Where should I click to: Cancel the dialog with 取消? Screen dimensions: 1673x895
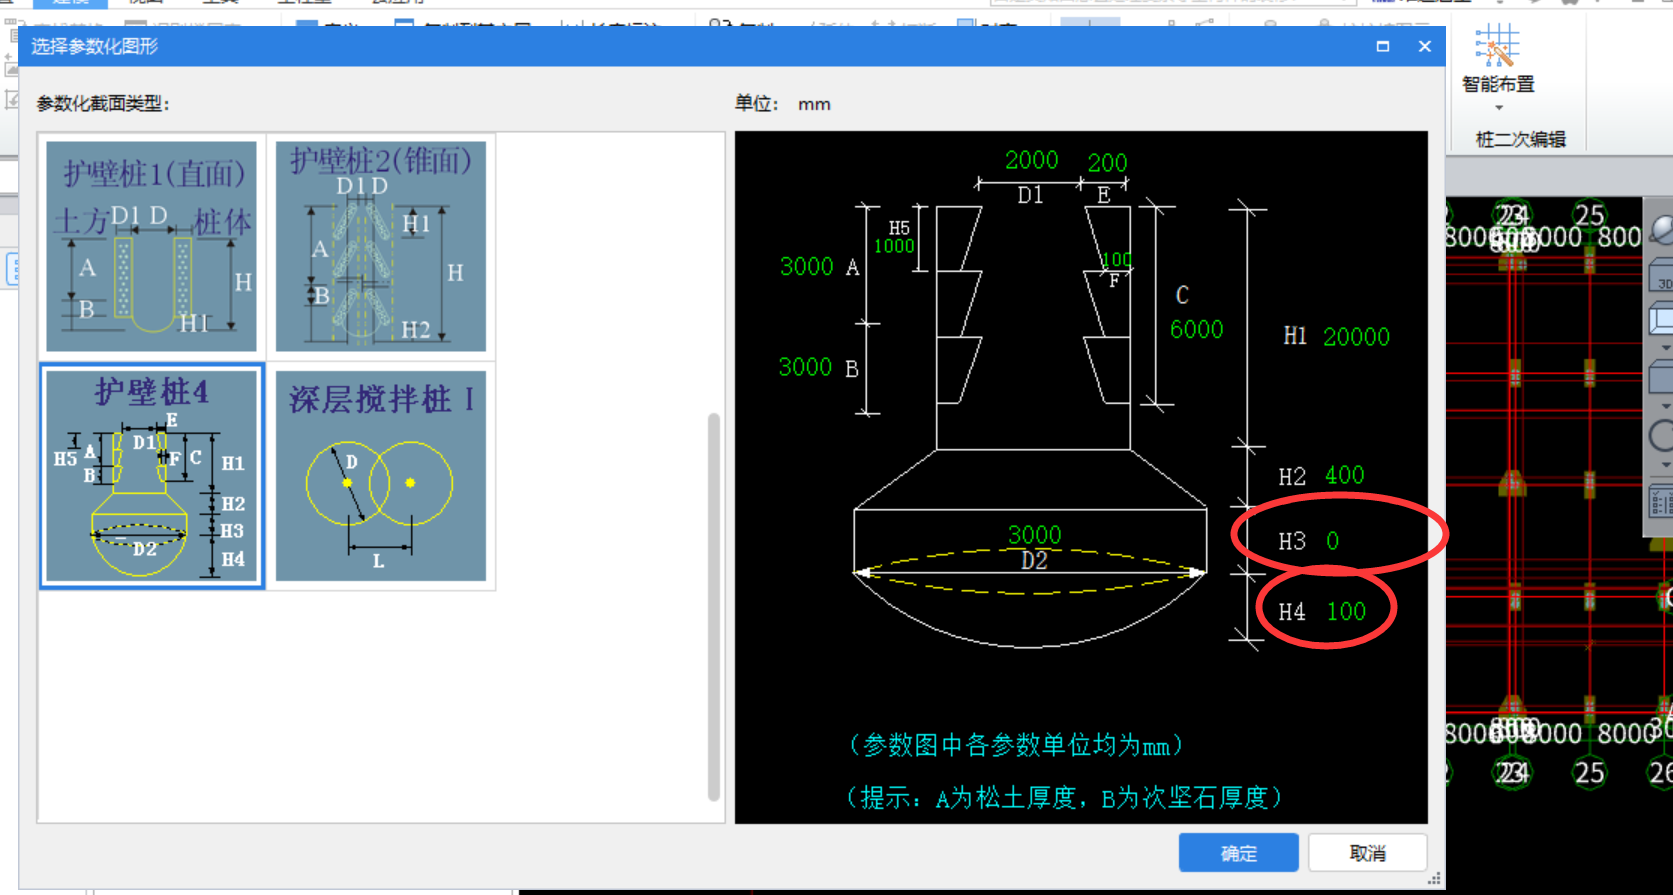[x=1367, y=853]
